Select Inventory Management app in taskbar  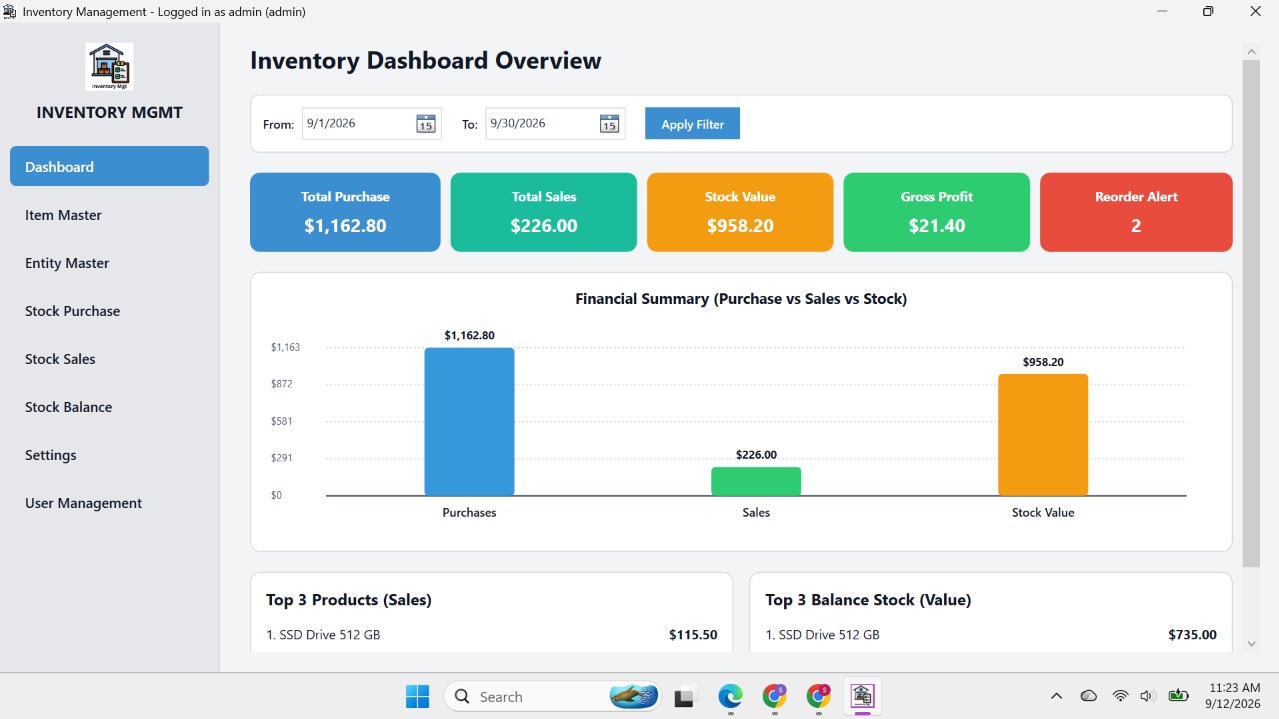pos(863,696)
